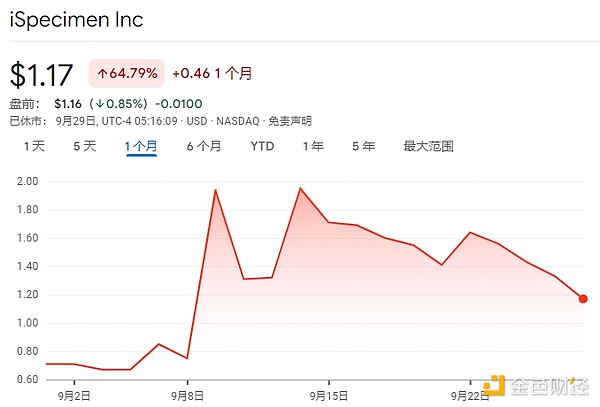This screenshot has width=600, height=407.
Task: Open the 5年 chart range
Action: pyautogui.click(x=363, y=146)
